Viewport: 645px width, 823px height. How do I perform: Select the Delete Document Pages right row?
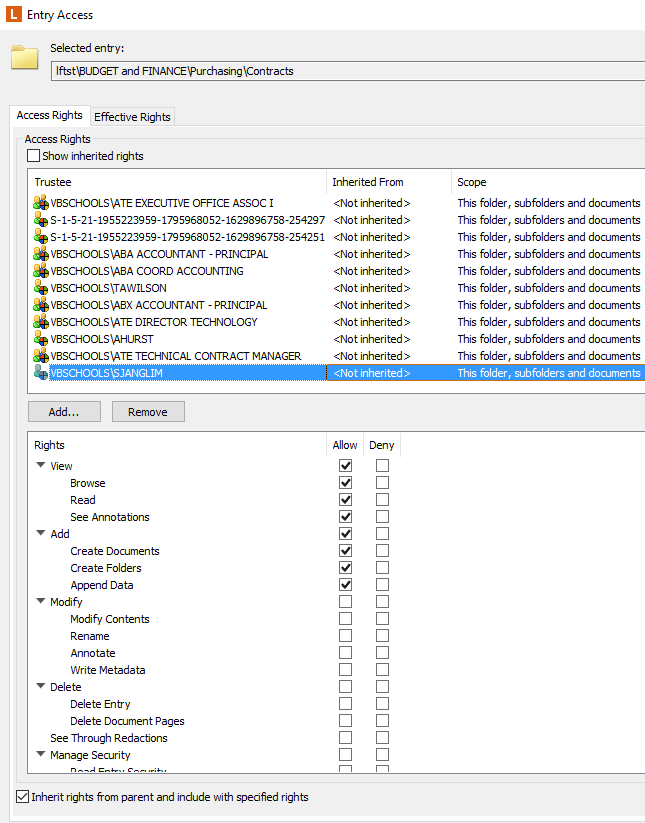click(128, 721)
